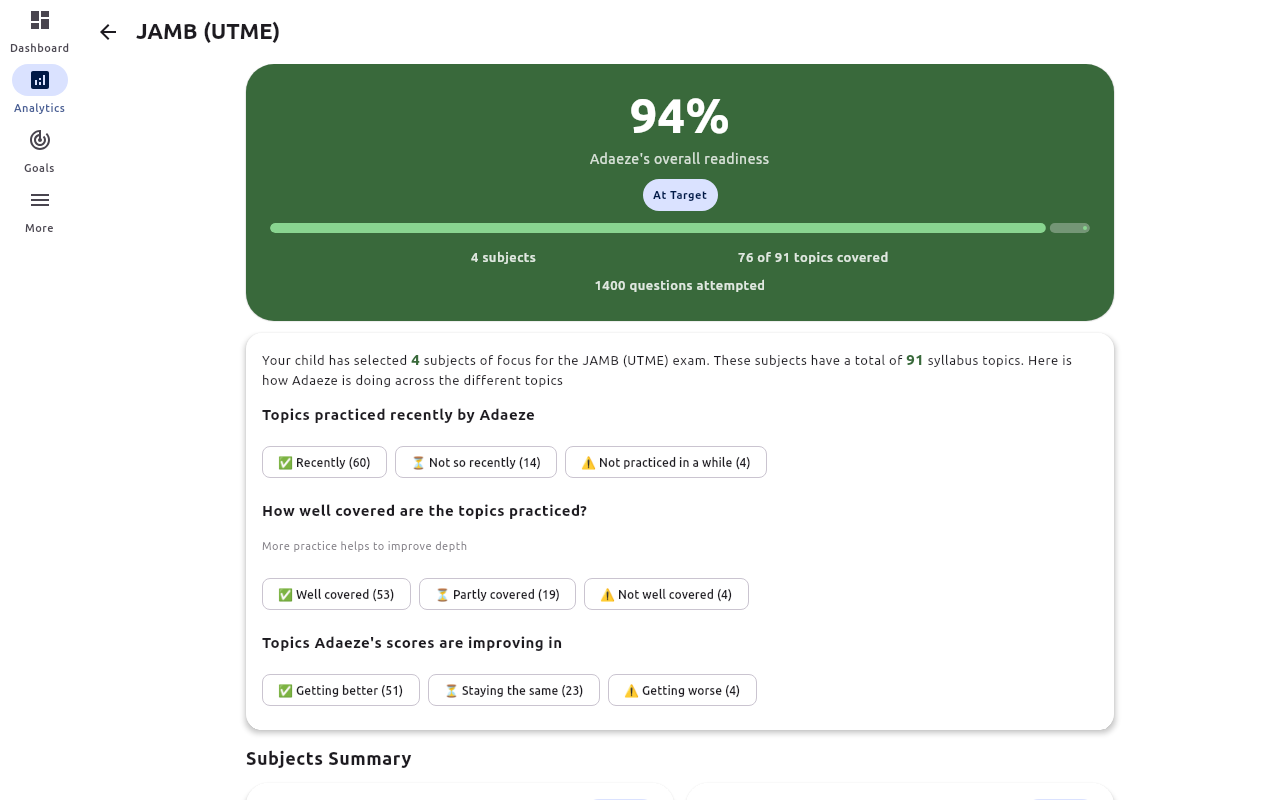Screen dimensions: 1280x800
Task: Toggle the Staying the same (23) chip
Action: 514,690
